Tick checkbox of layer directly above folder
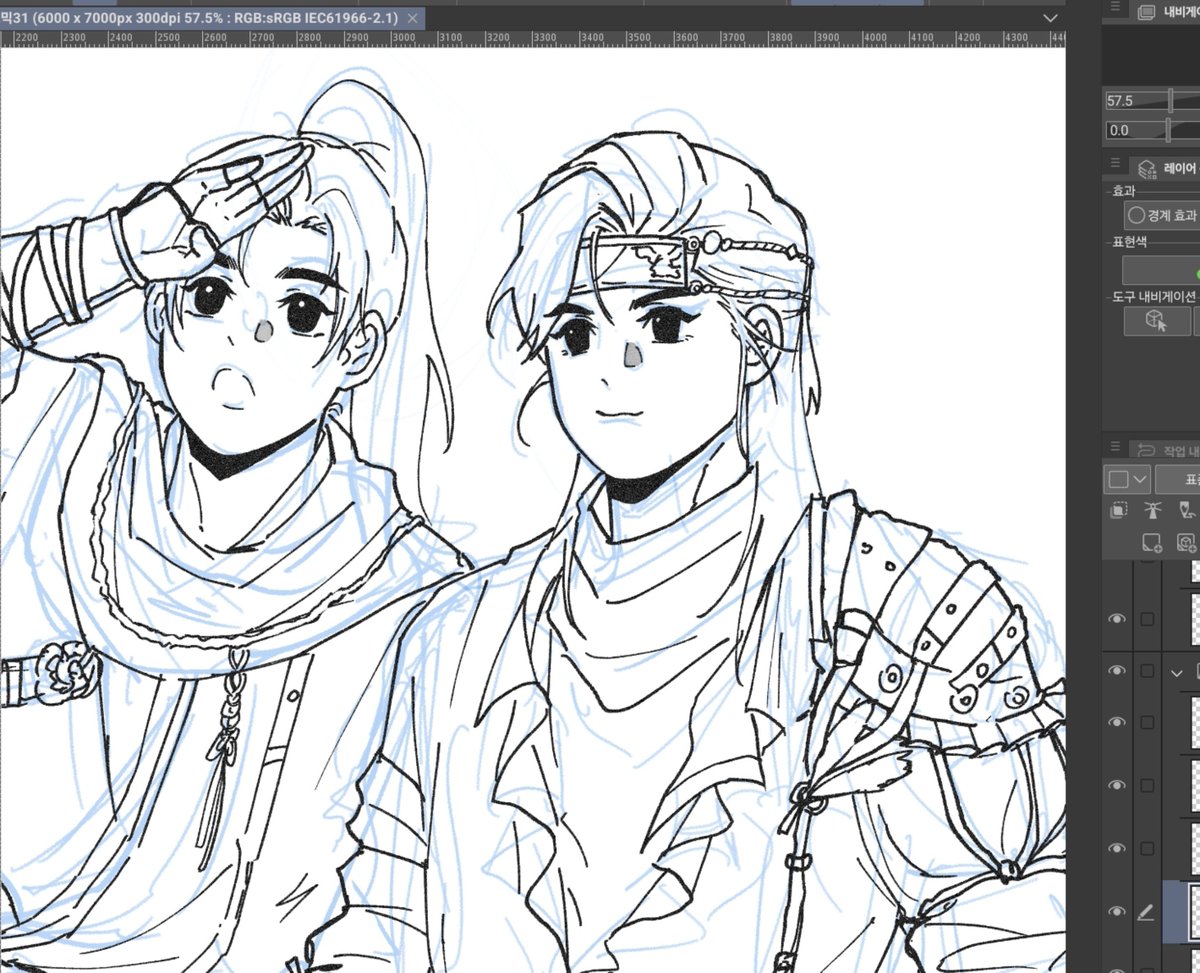 tap(1147, 619)
